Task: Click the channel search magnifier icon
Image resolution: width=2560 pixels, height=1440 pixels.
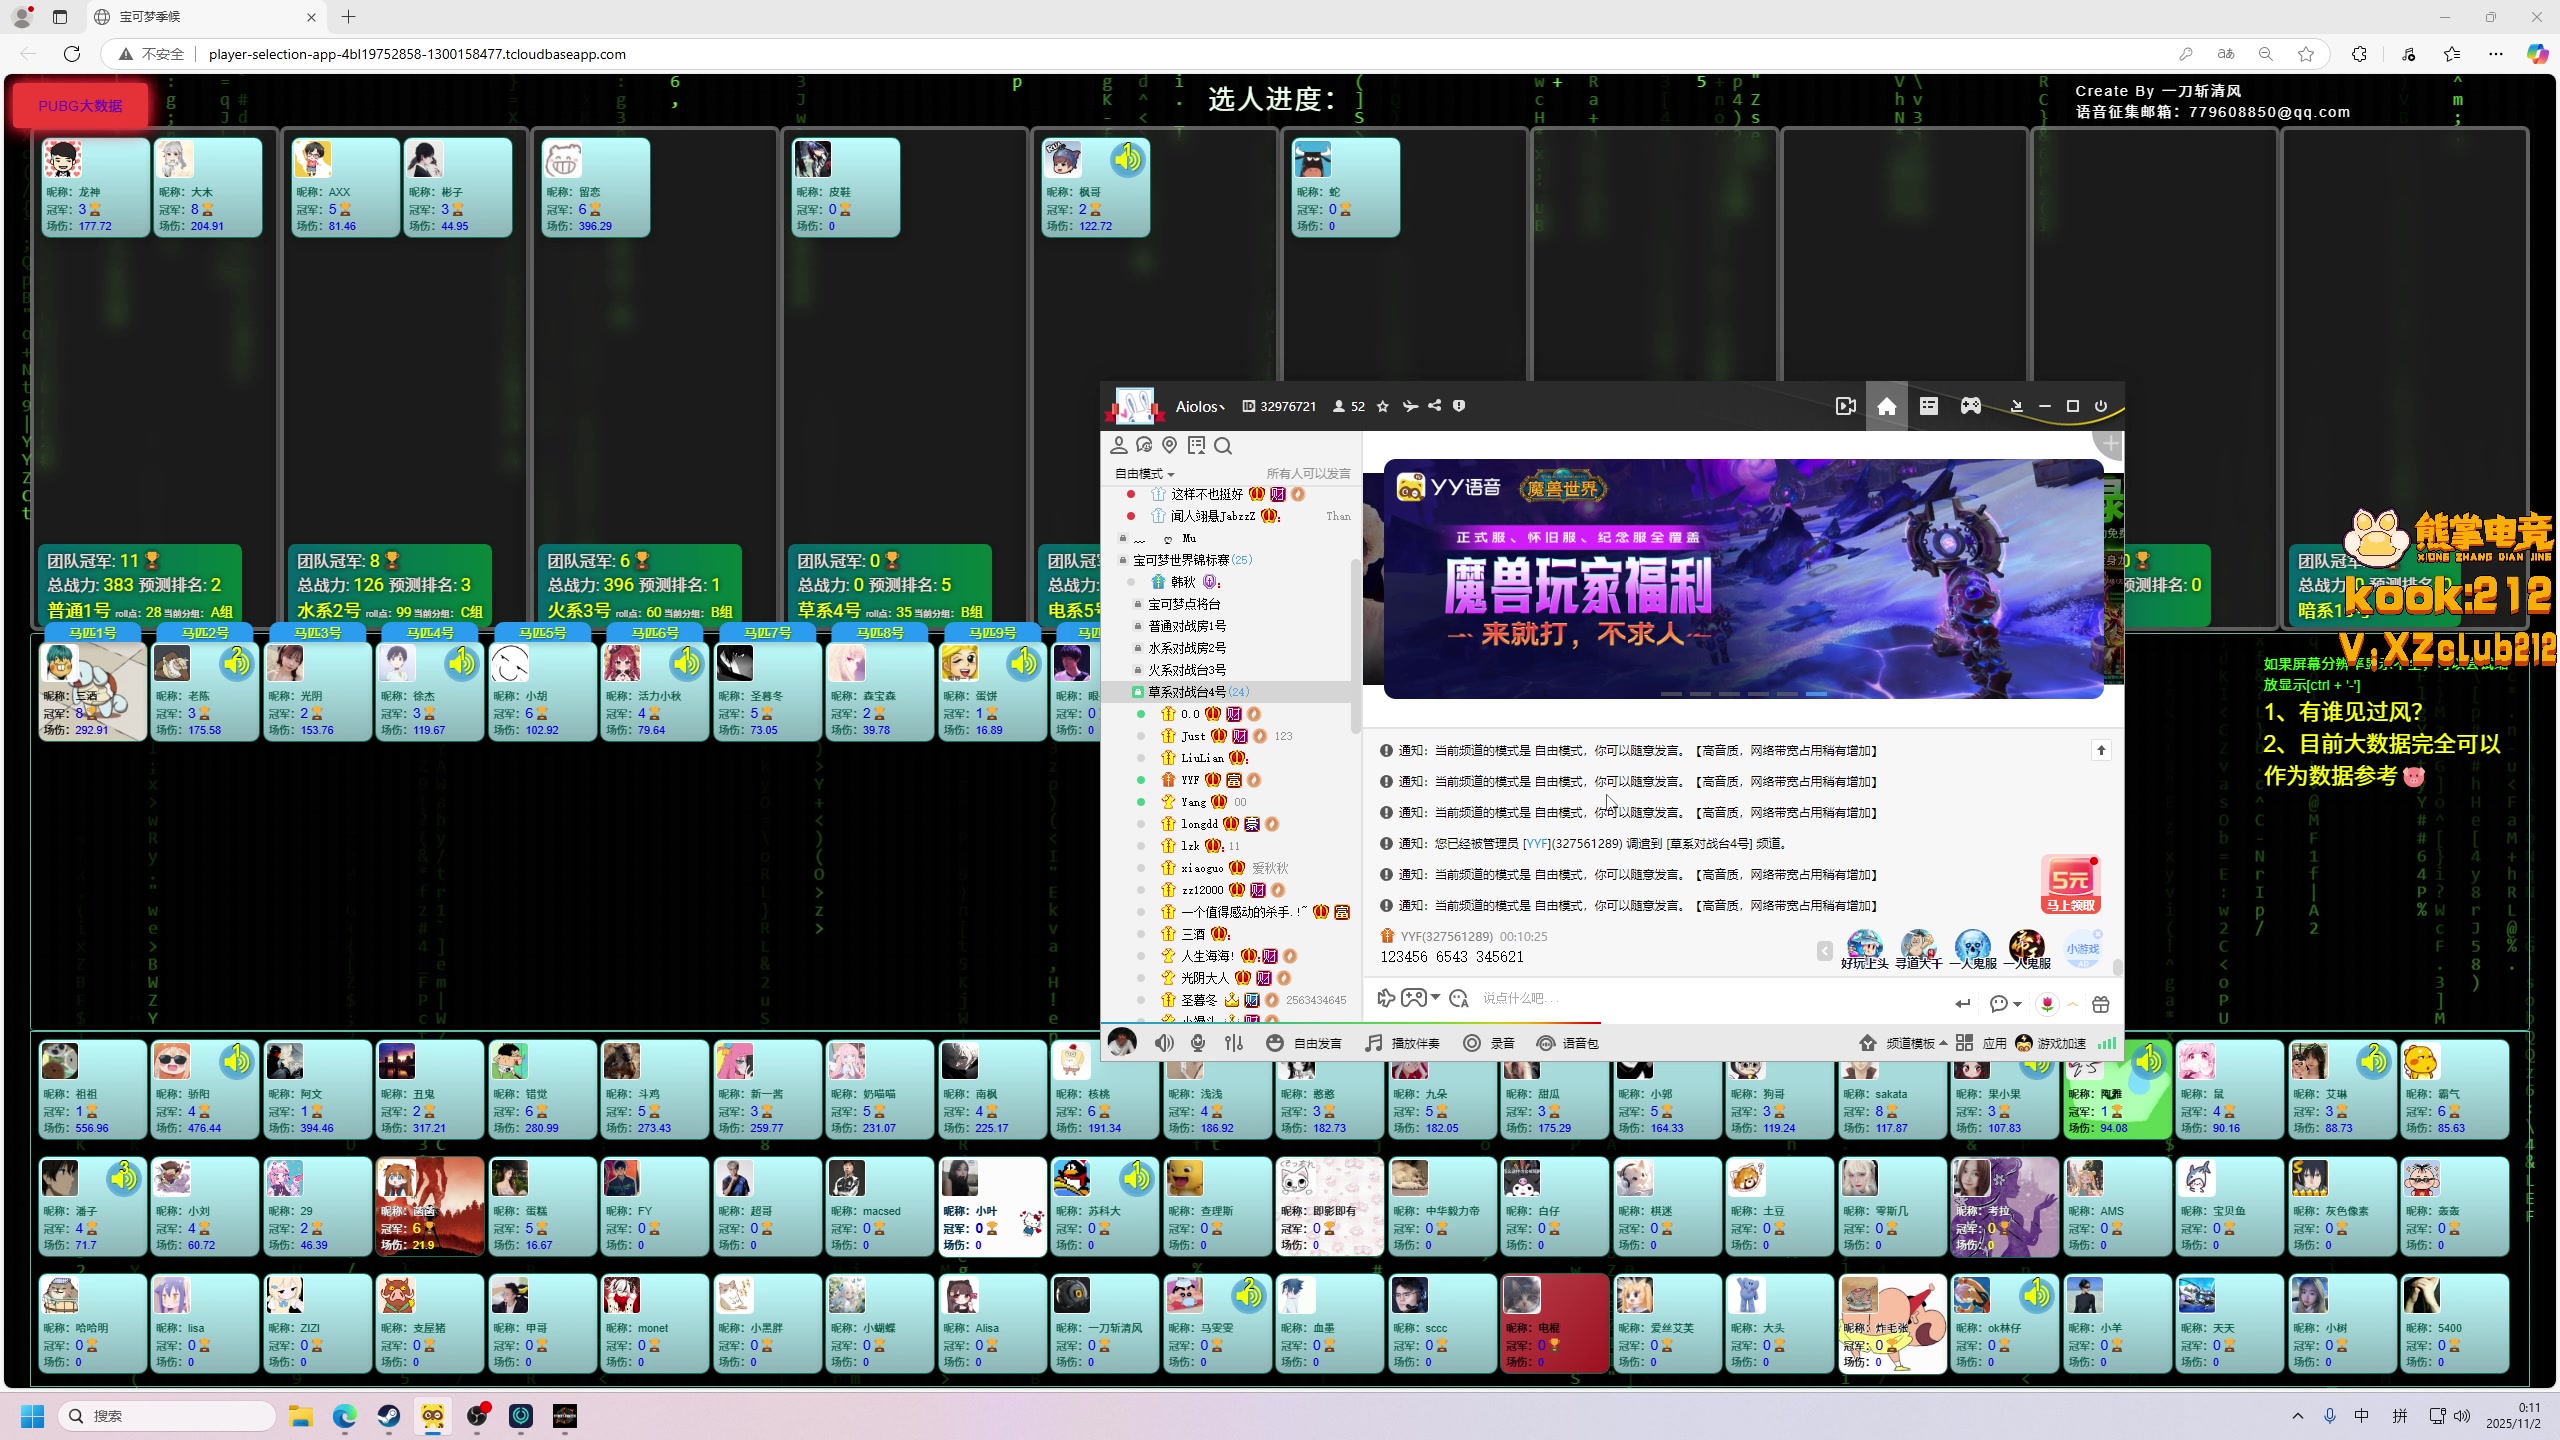Action: point(1223,446)
